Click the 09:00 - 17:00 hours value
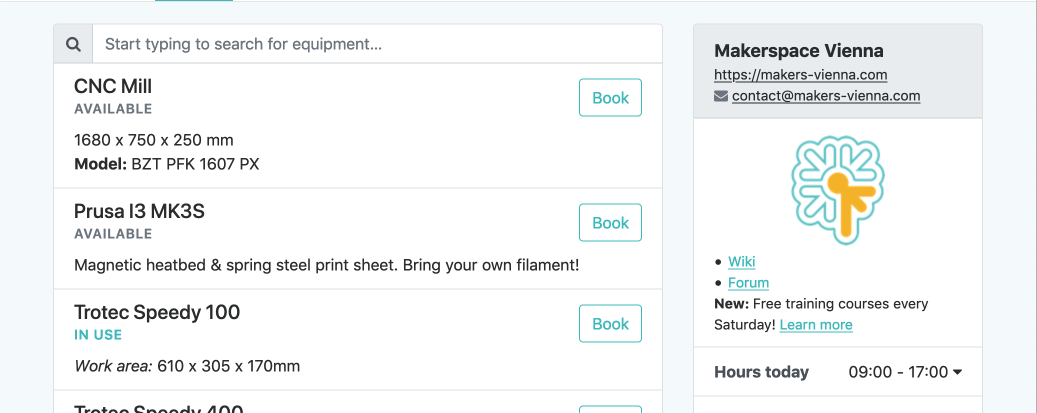This screenshot has width=1037, height=413. (898, 372)
